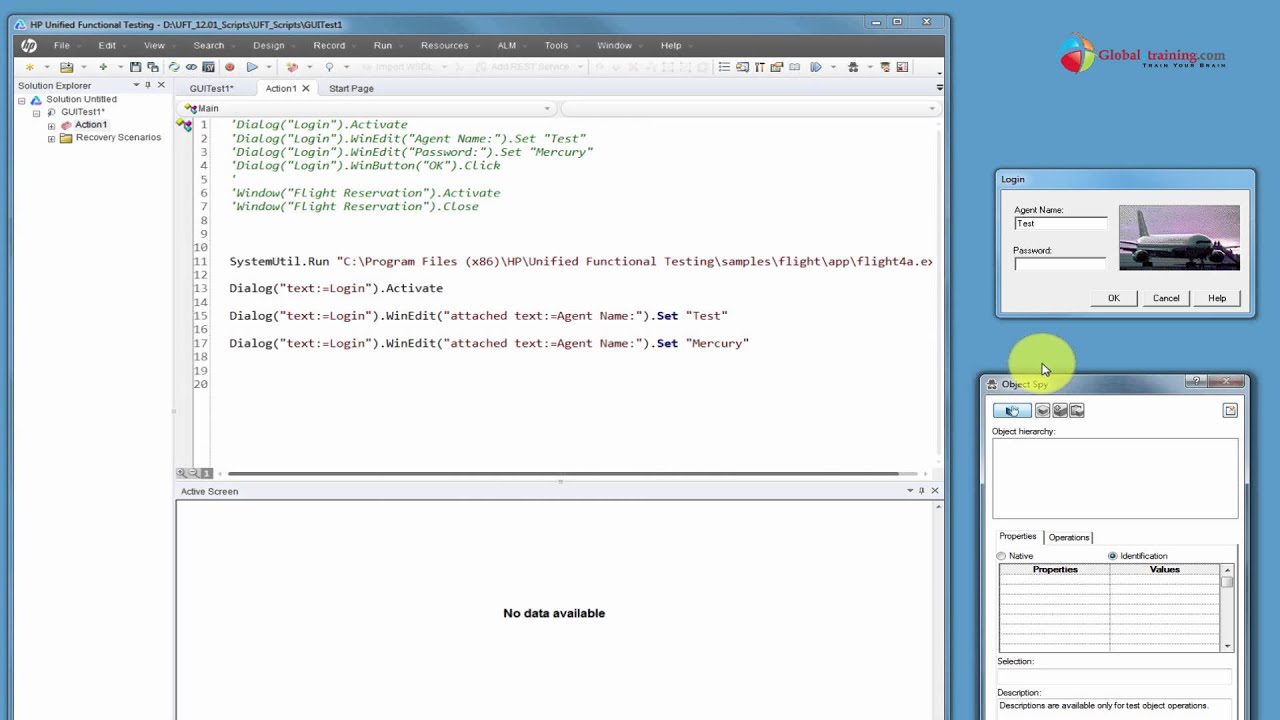Click the box-with-plus icon in Object Spy
Image resolution: width=1280 pixels, height=720 pixels.
tap(1060, 410)
